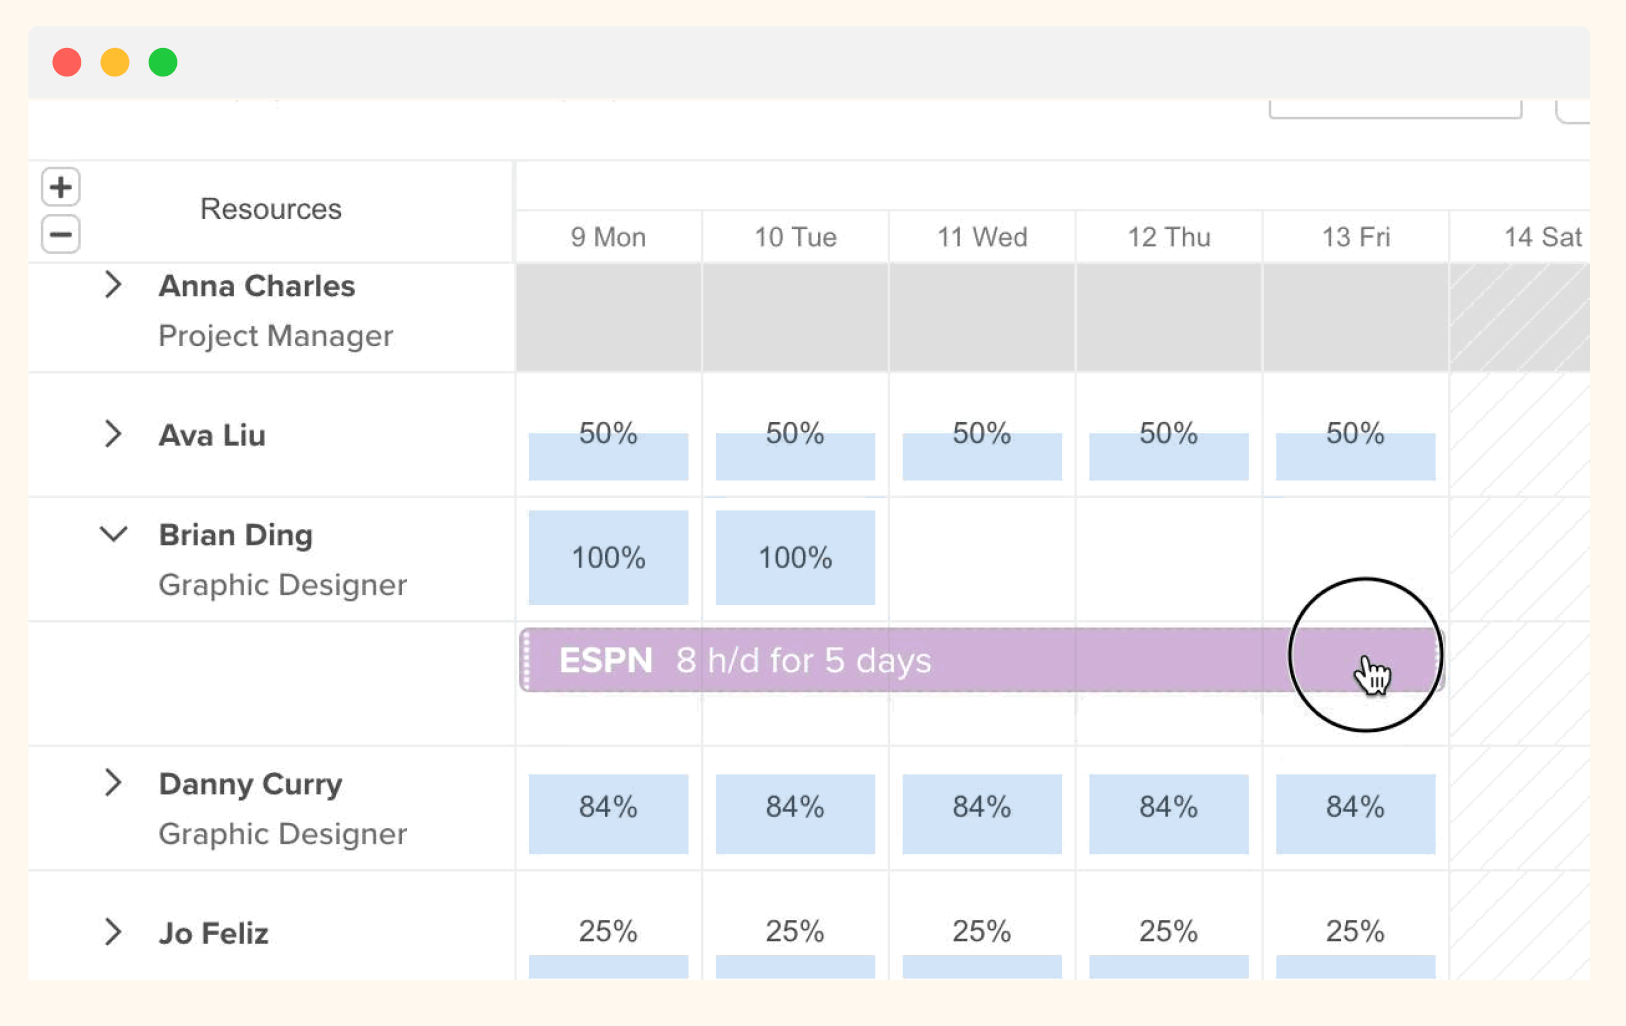1626x1026 pixels.
Task: Click the Resources column header
Action: pos(271,209)
